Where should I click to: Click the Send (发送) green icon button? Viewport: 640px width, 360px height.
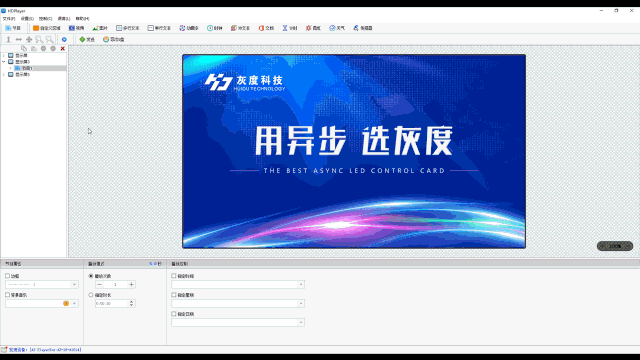click(x=87, y=39)
